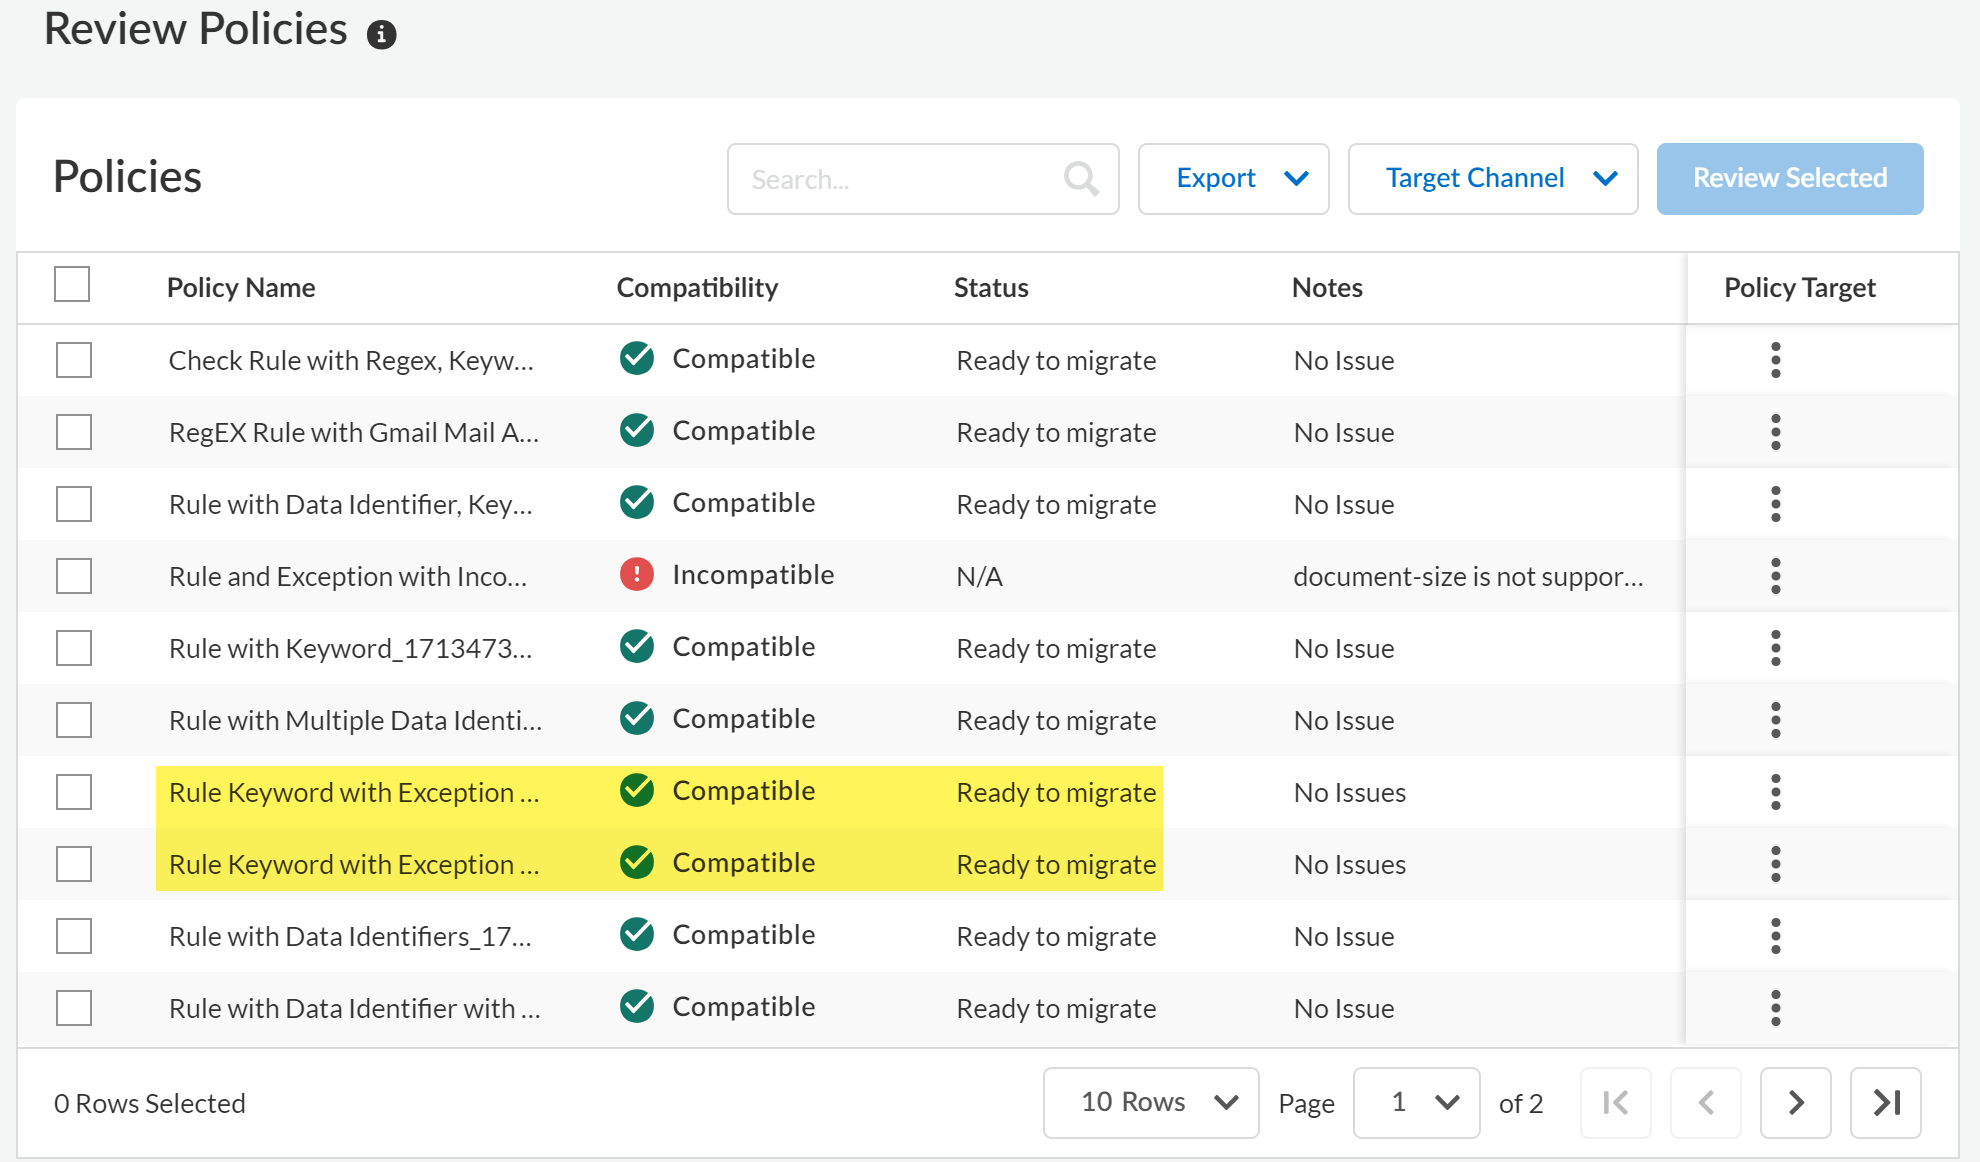Viewport: 1980px width, 1162px height.
Task: Click the info icon beside Review Policies
Action: [x=381, y=35]
